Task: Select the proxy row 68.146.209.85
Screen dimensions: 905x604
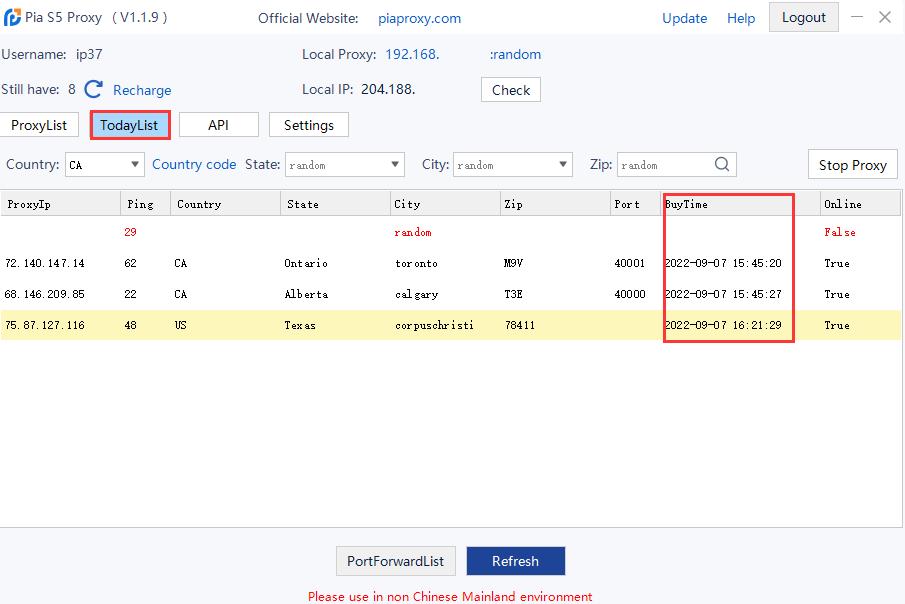Action: (450, 294)
